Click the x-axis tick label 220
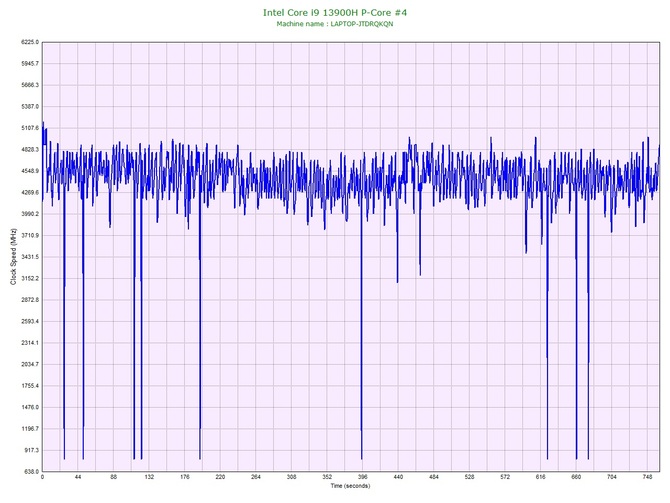The height and width of the screenshot is (503, 670). pyautogui.click(x=220, y=477)
